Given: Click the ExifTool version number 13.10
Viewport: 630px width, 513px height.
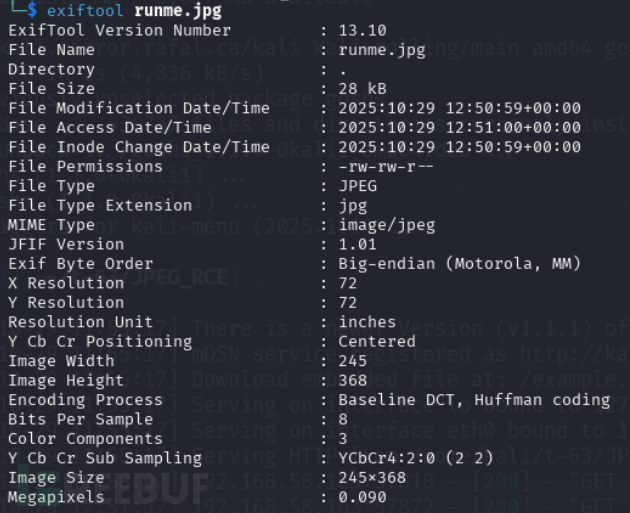Looking at the screenshot, I should (x=362, y=30).
